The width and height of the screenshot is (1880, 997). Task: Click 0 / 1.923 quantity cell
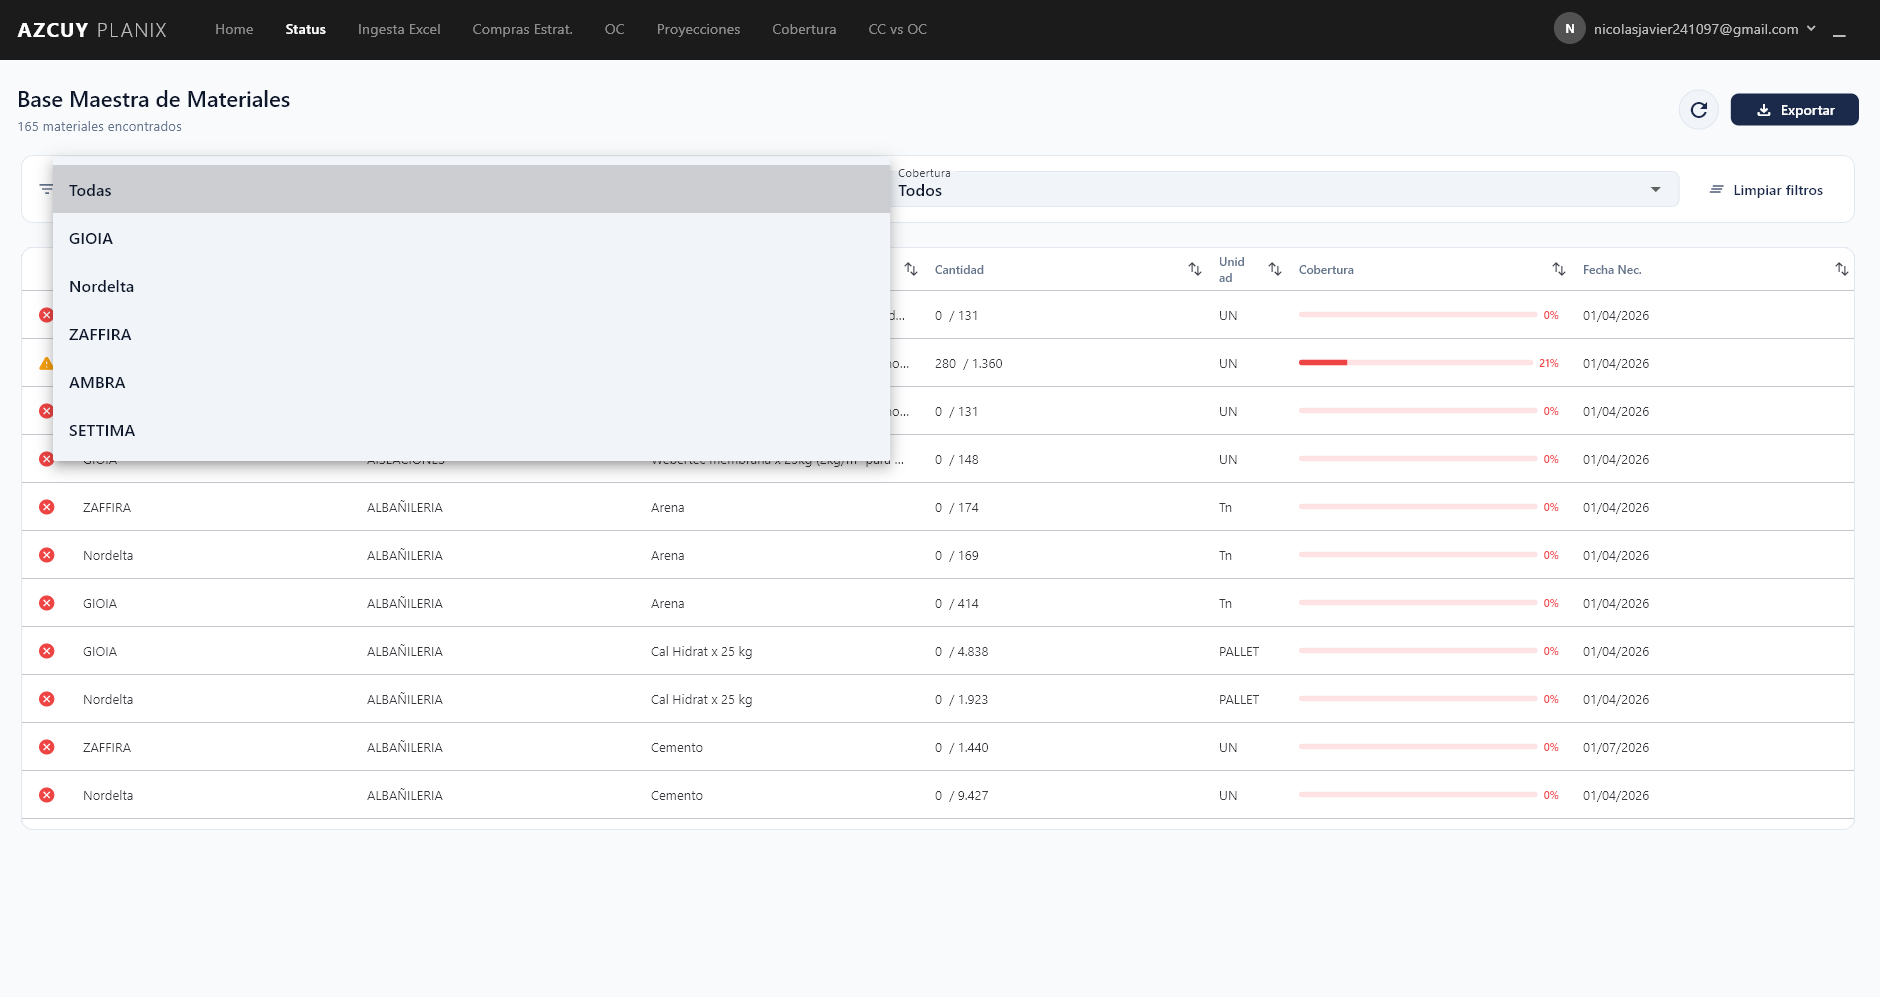[961, 700]
